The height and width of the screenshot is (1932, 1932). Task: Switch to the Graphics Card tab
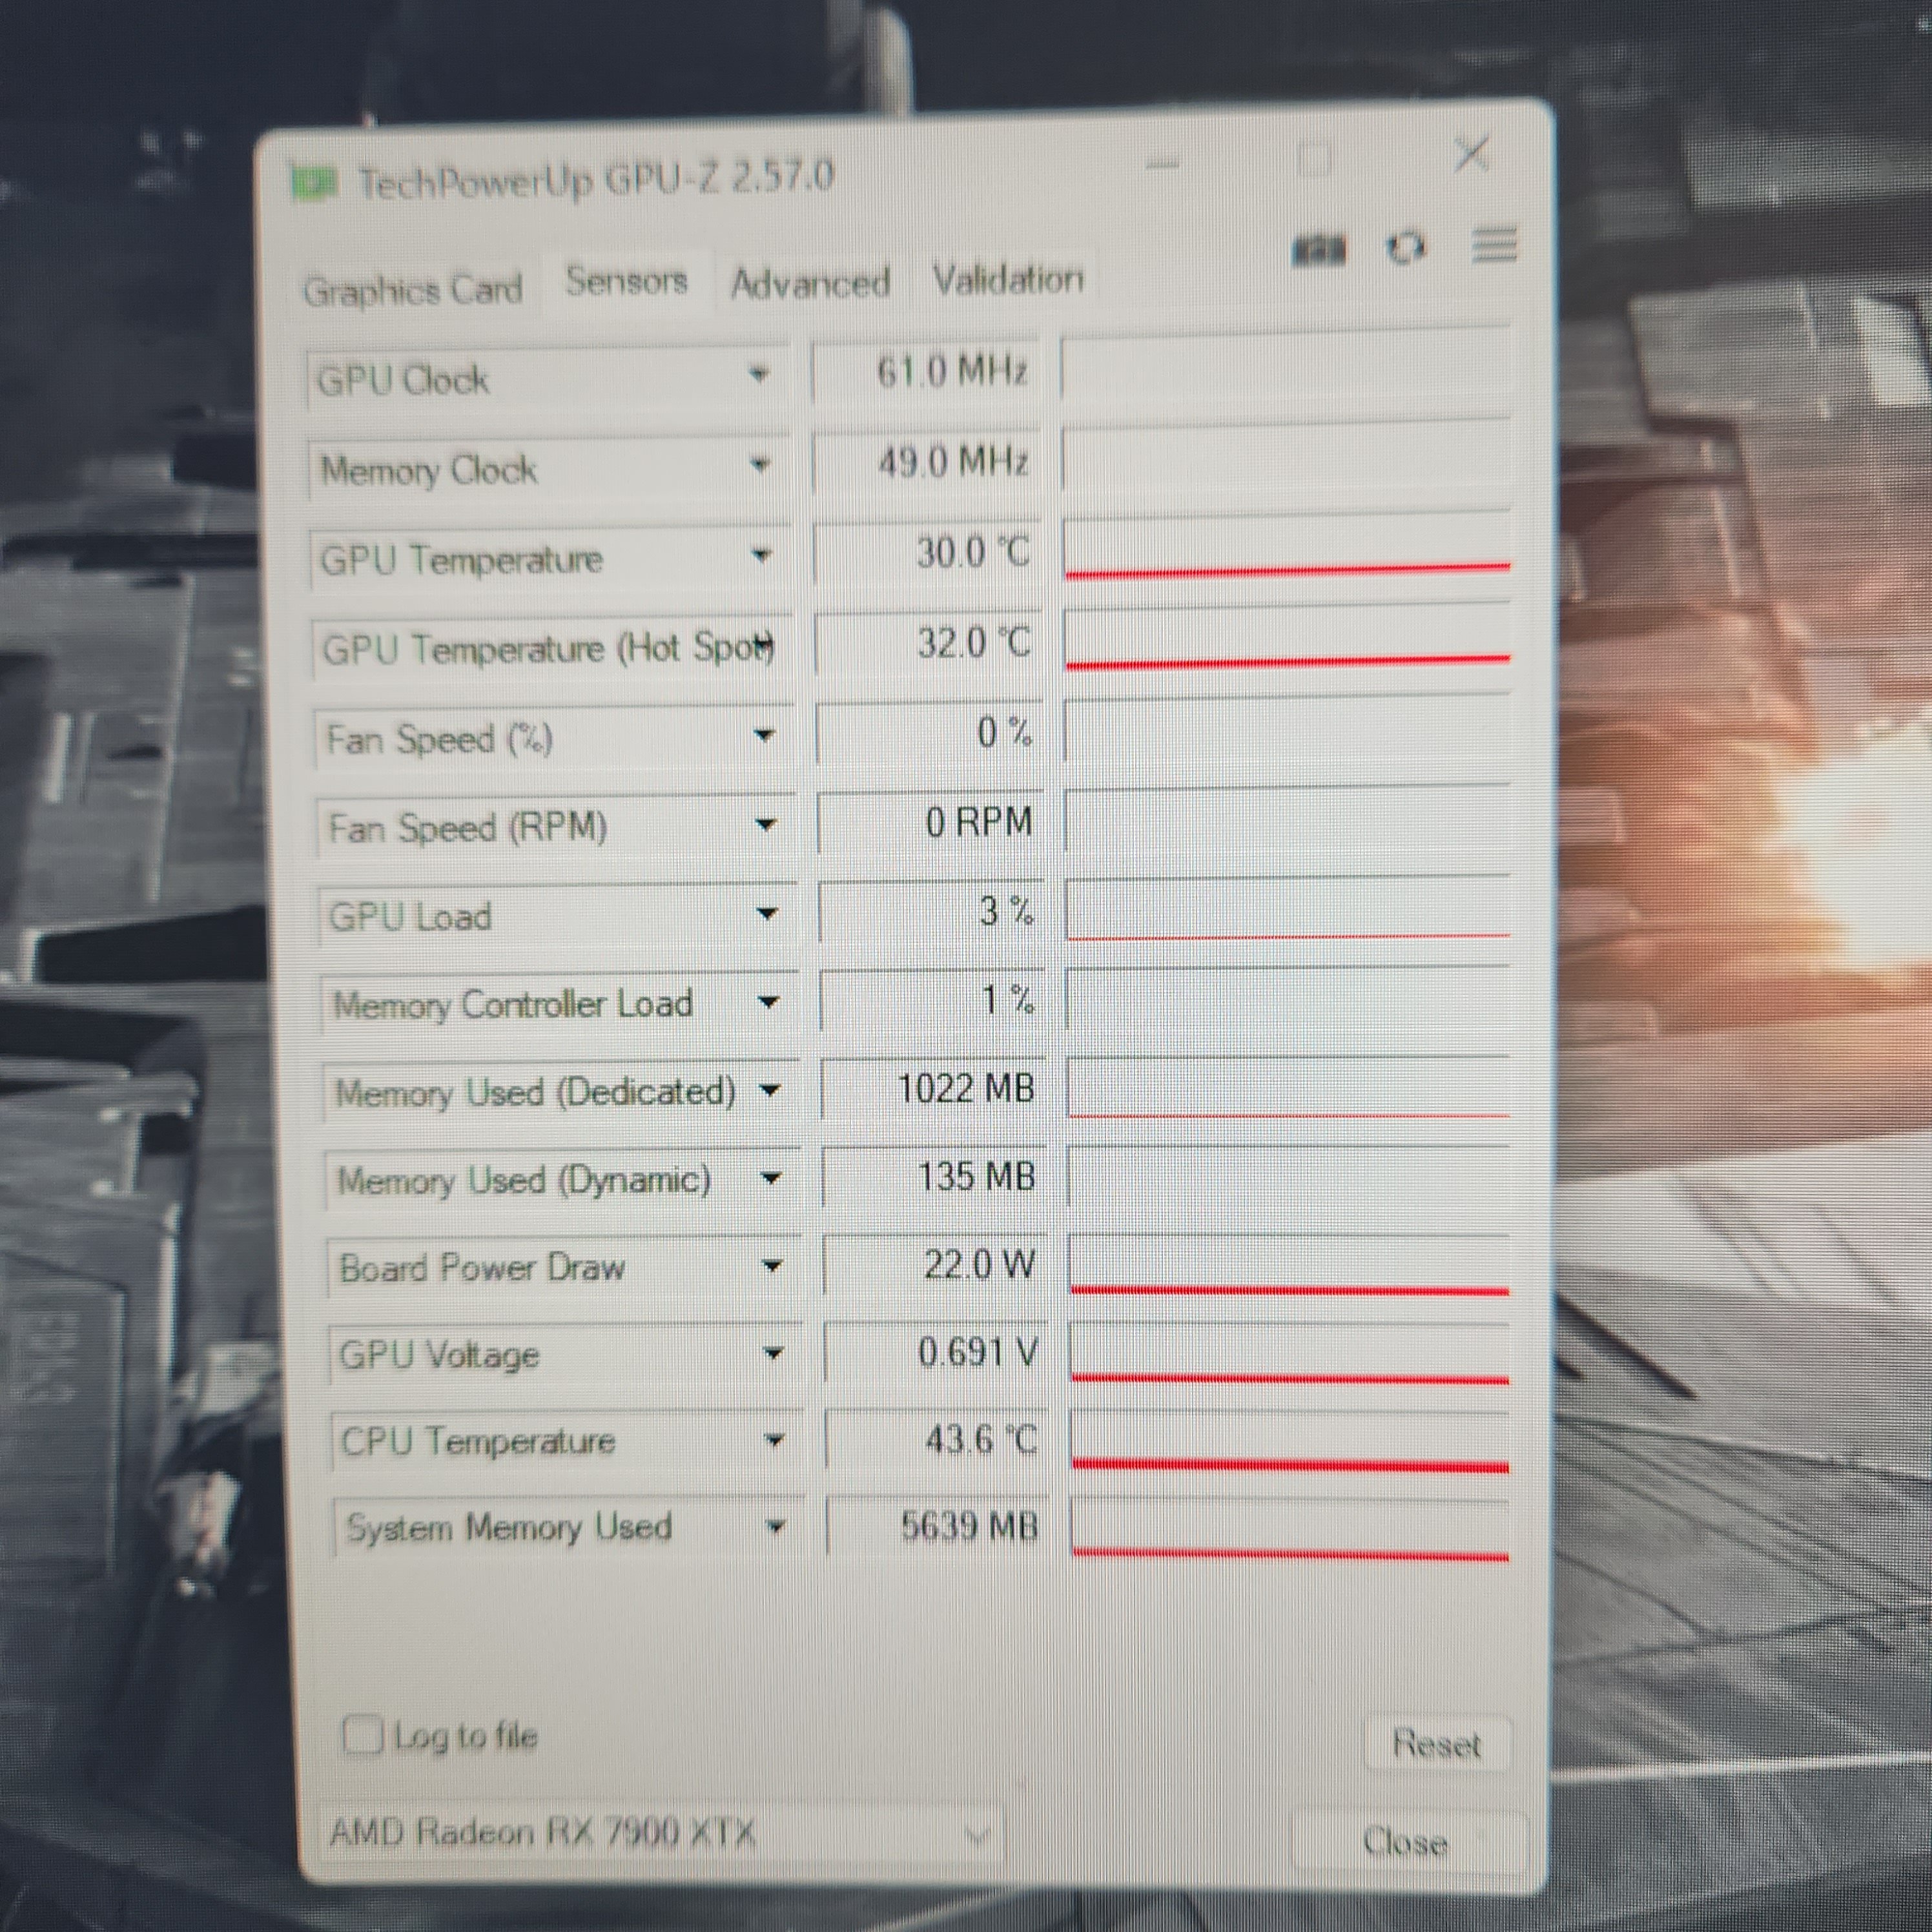[x=412, y=291]
